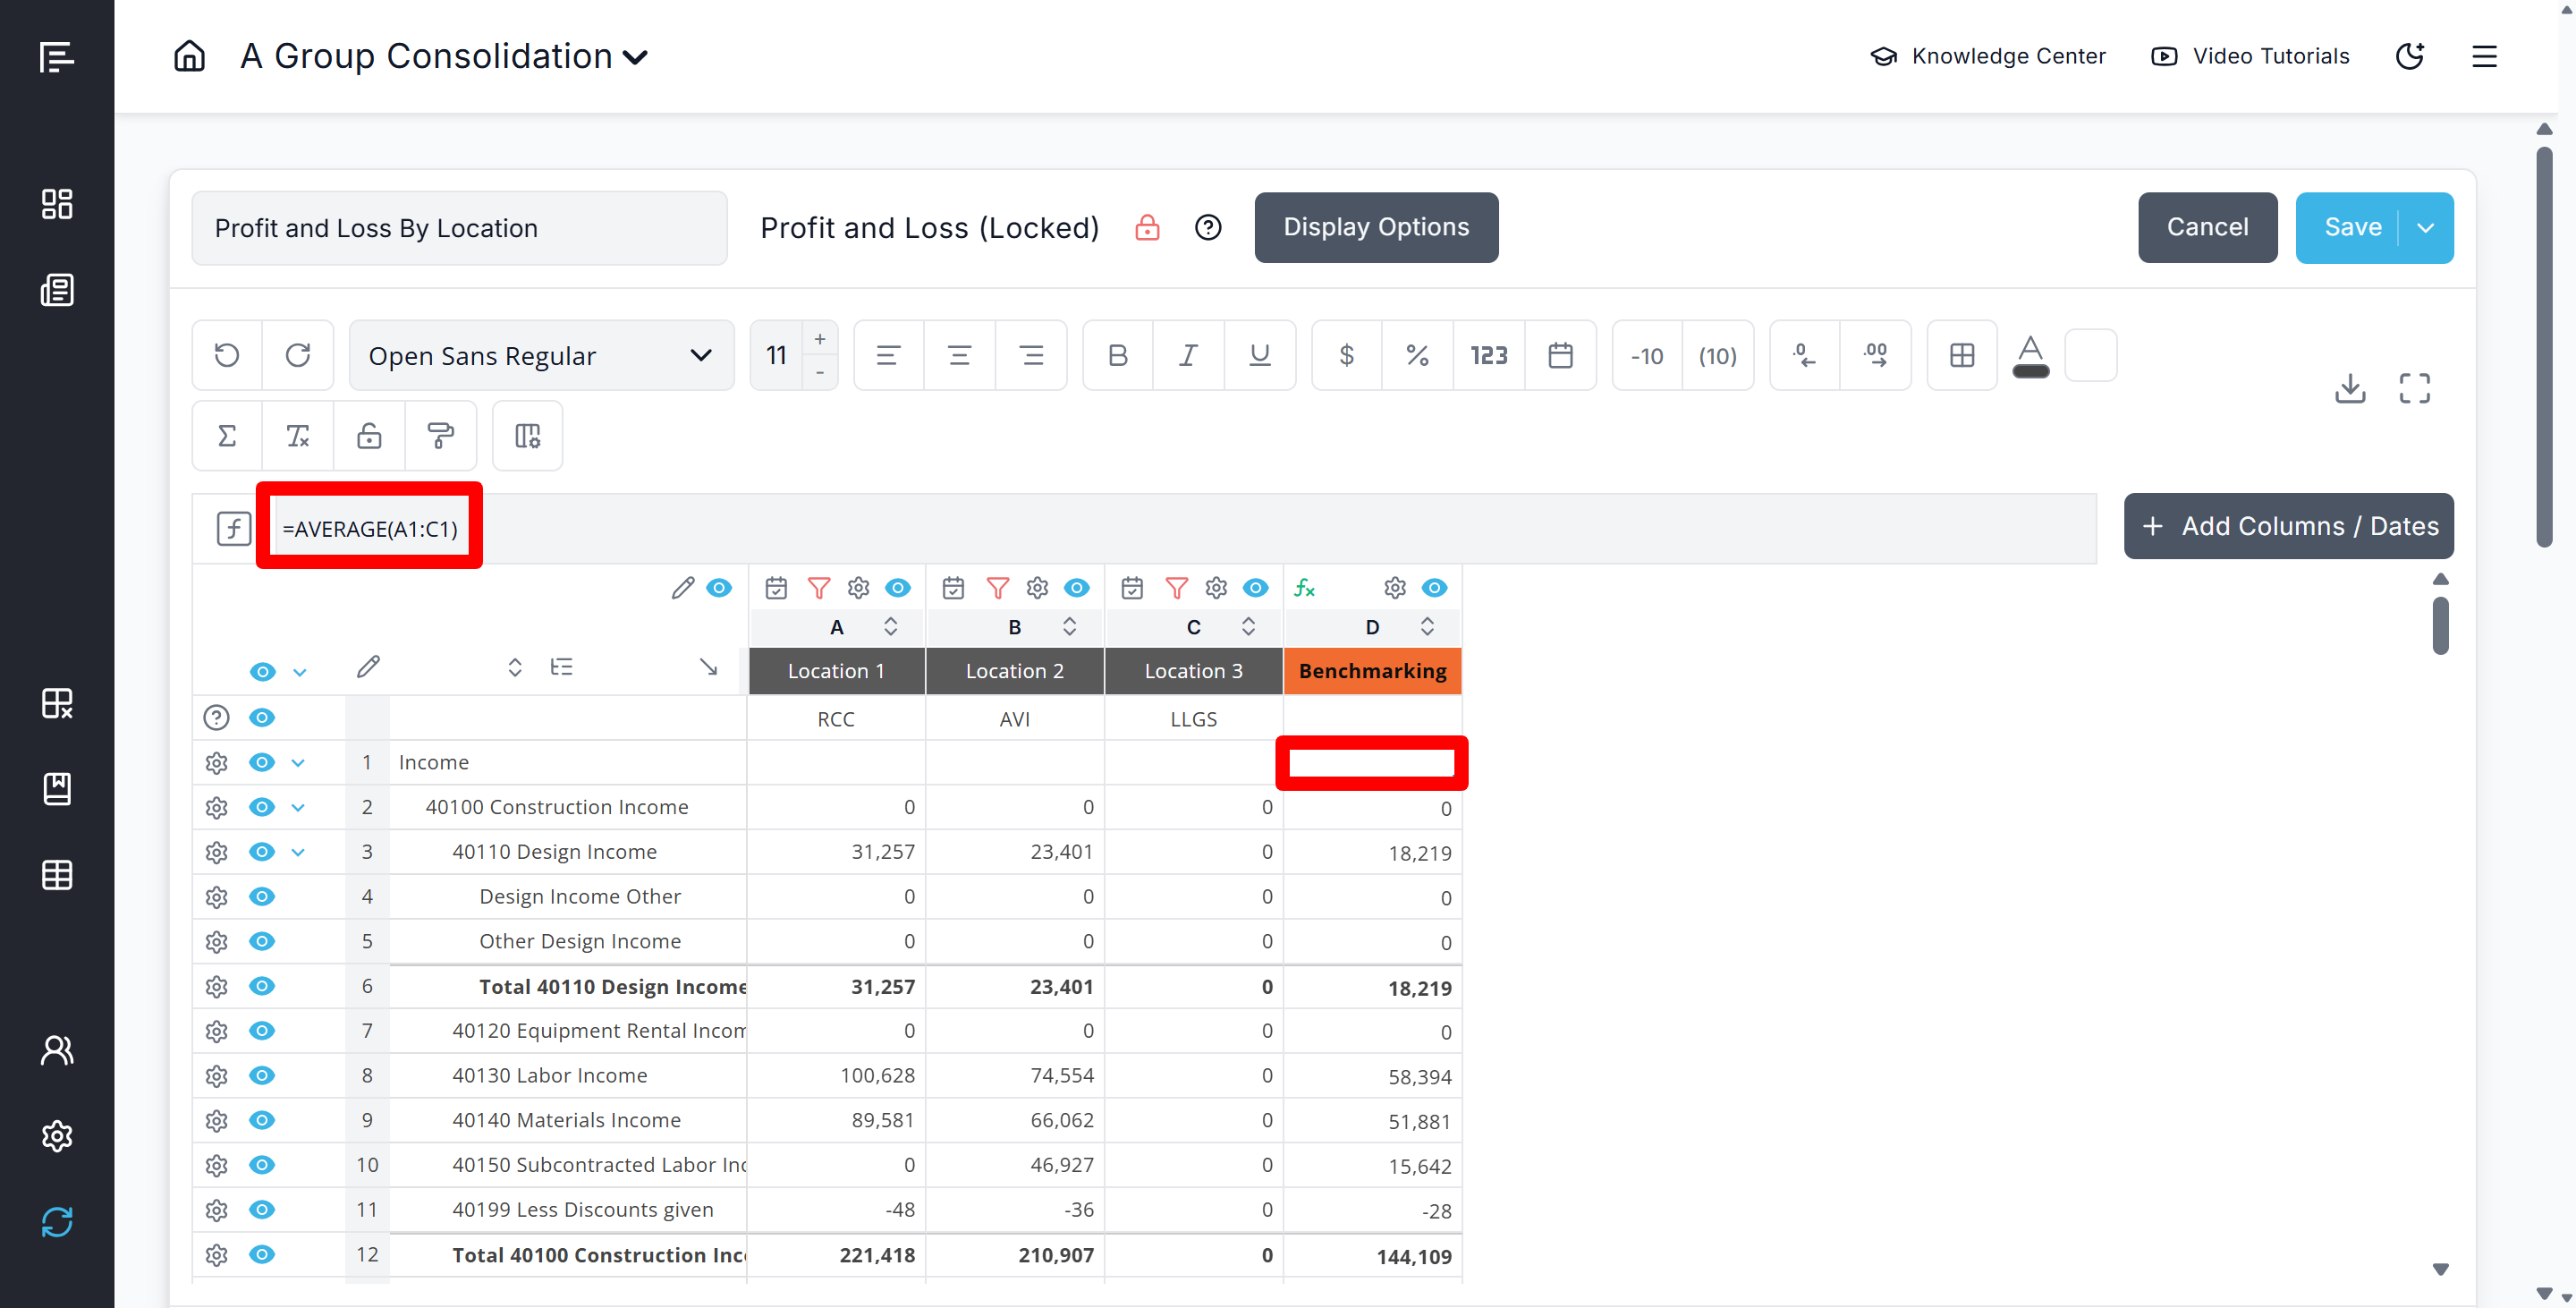Screen dimensions: 2576x1308
Task: Collapse row 3 Design Income chevron
Action: pos(298,852)
